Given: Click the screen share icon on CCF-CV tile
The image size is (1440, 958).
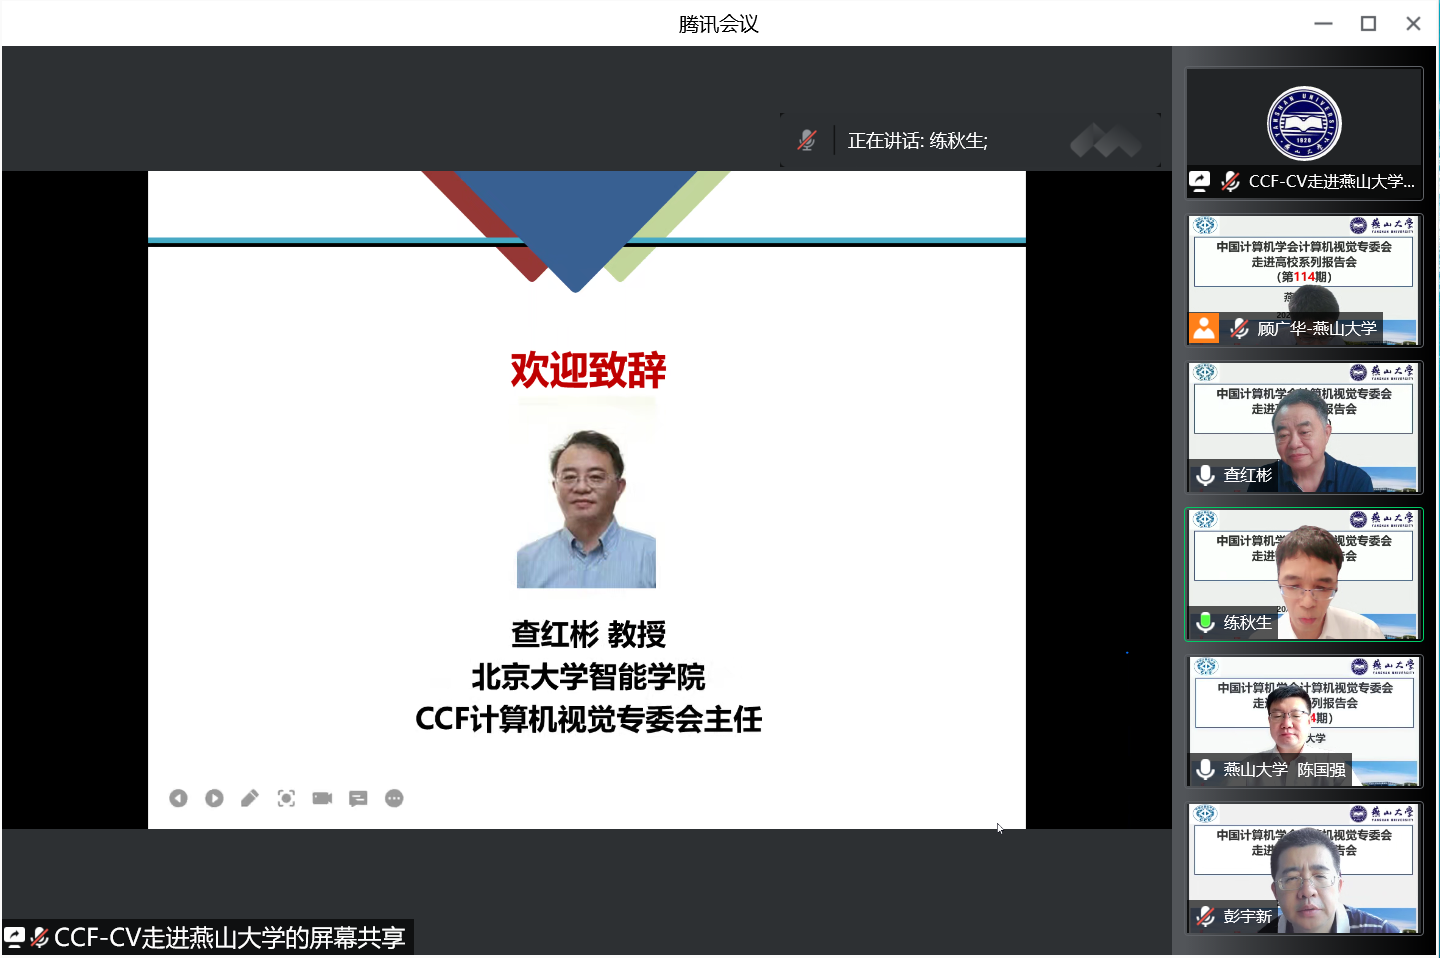Looking at the screenshot, I should 1200,181.
